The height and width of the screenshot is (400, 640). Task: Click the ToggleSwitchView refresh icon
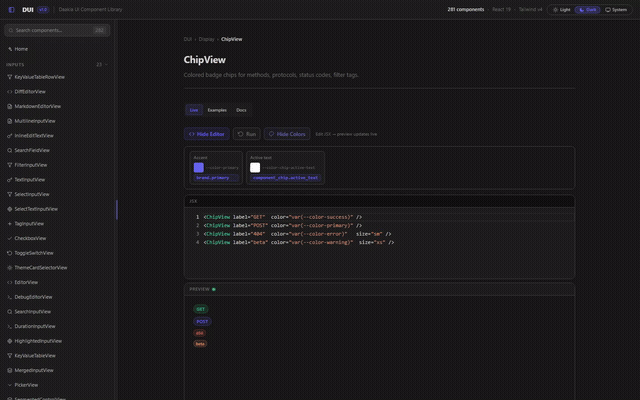(x=9, y=253)
